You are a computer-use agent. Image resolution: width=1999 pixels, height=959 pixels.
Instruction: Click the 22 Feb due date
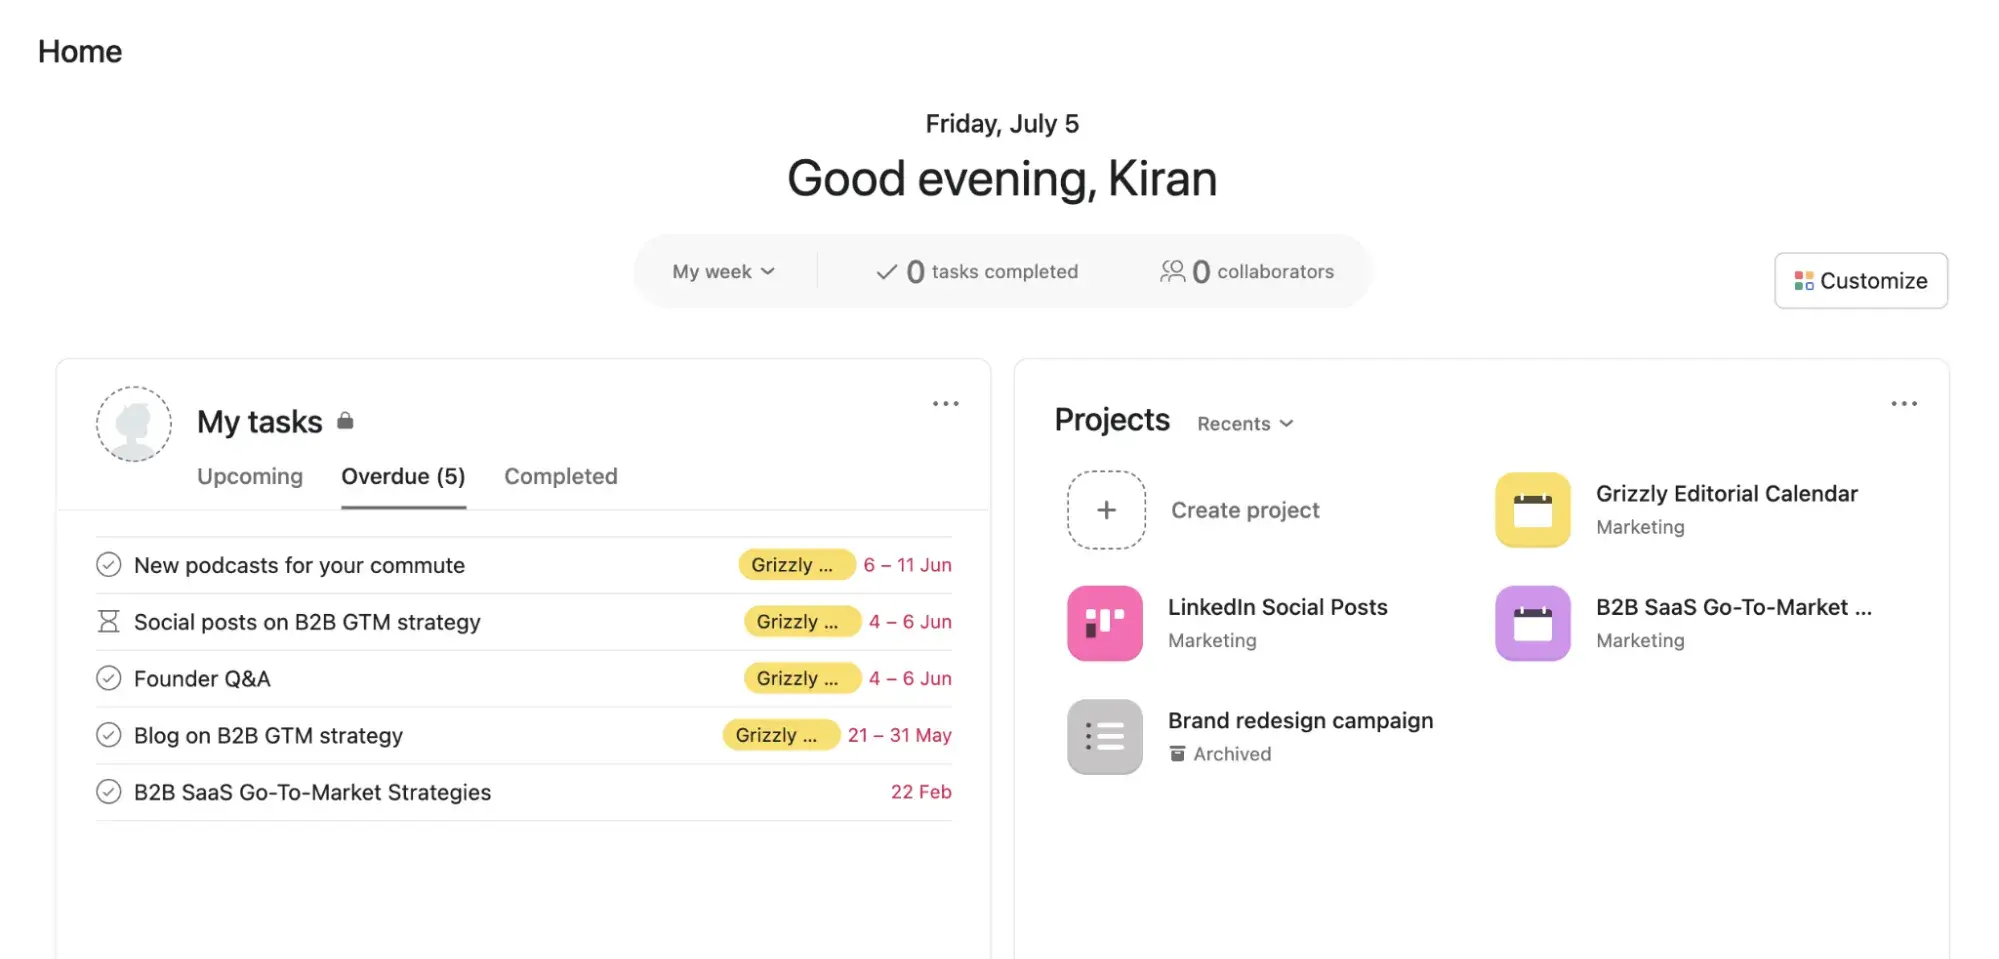(920, 793)
